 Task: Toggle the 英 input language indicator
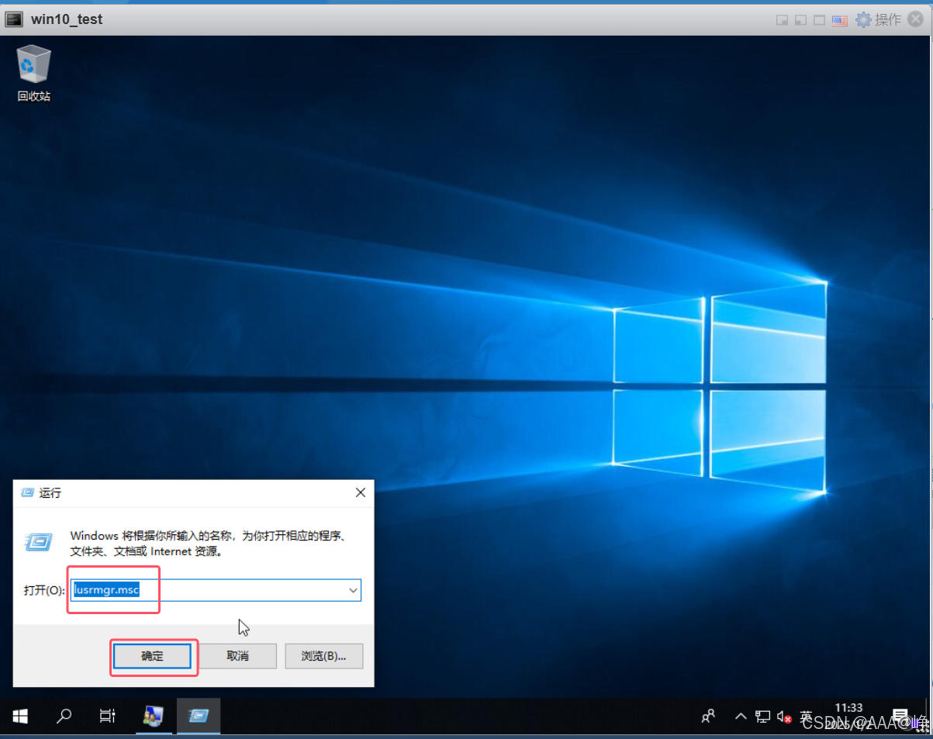[806, 715]
